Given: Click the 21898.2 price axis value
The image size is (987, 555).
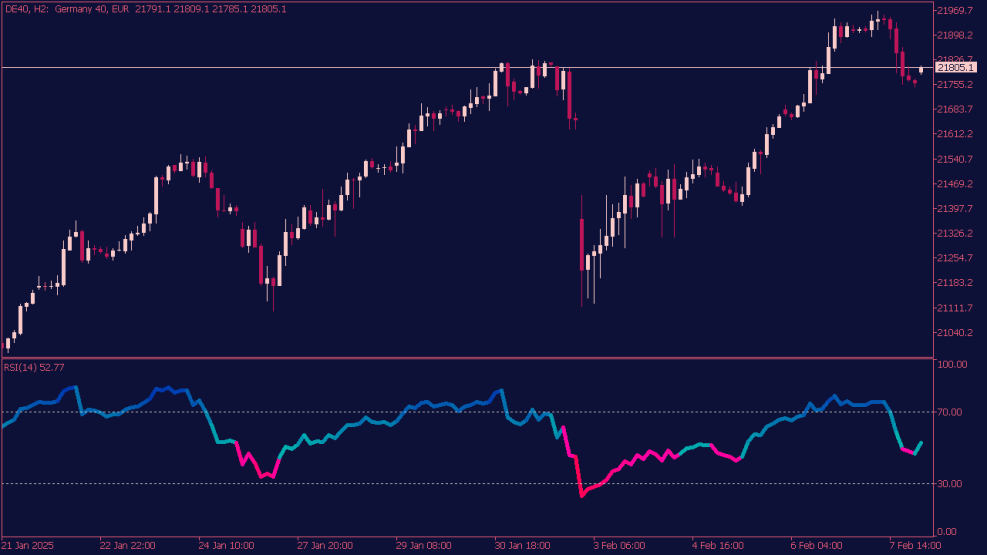Looking at the screenshot, I should pyautogui.click(x=956, y=35).
